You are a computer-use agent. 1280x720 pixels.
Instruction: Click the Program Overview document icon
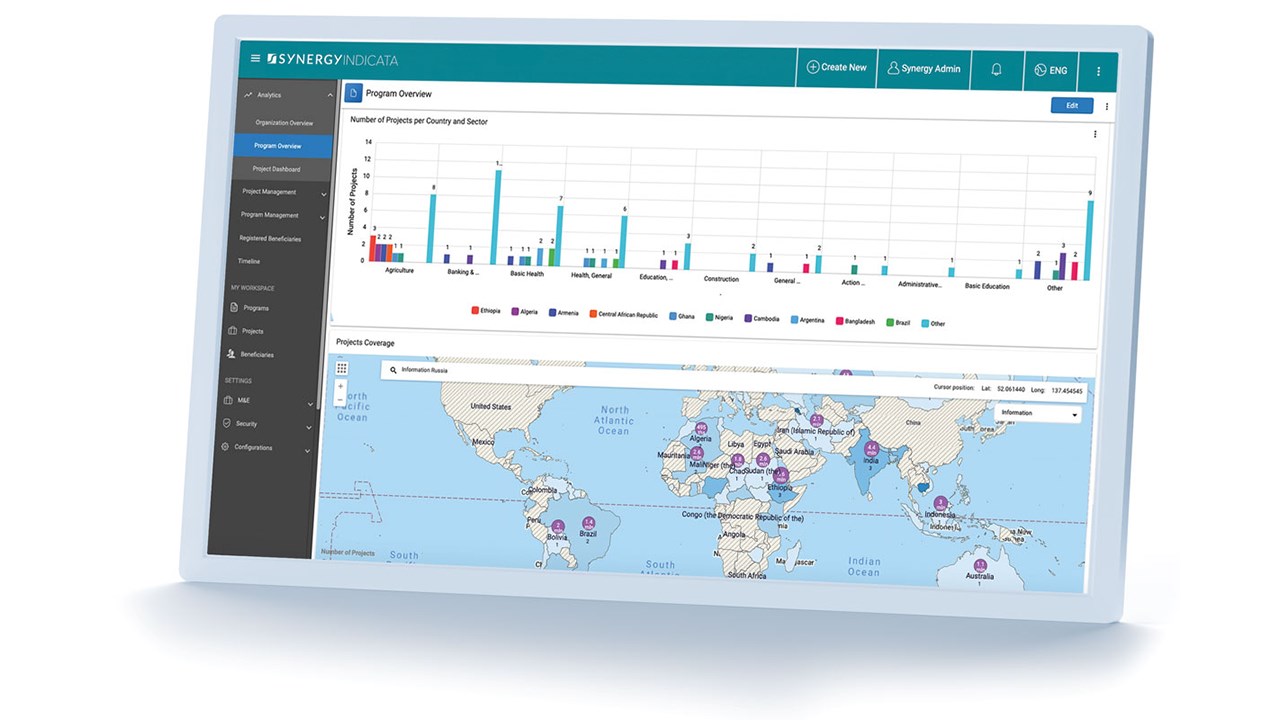[352, 93]
